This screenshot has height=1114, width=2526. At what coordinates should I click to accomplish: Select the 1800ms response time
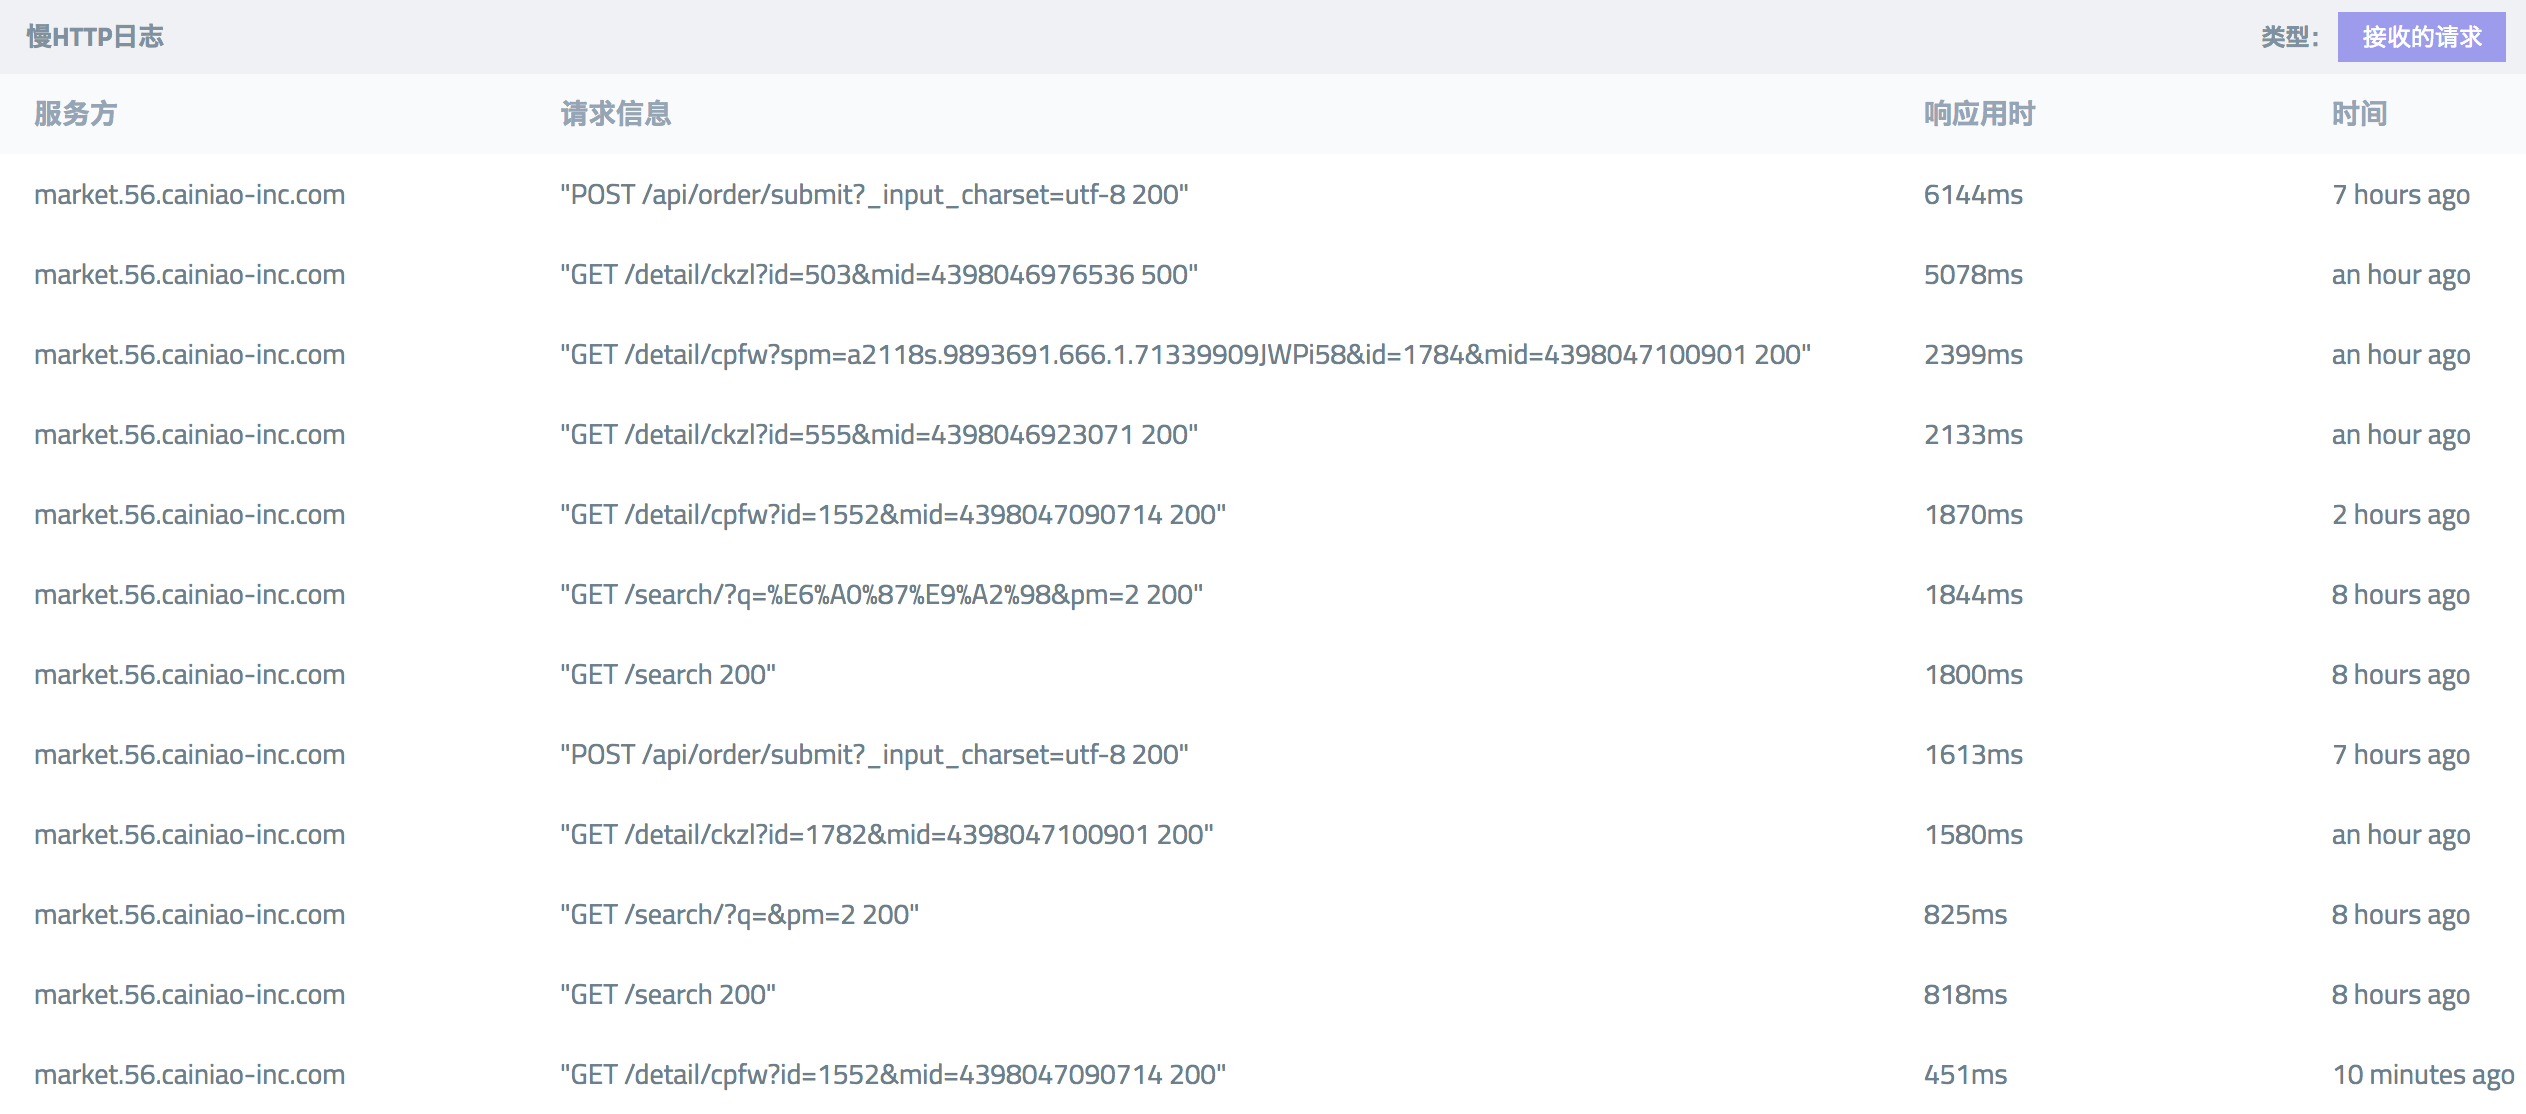[x=1973, y=674]
